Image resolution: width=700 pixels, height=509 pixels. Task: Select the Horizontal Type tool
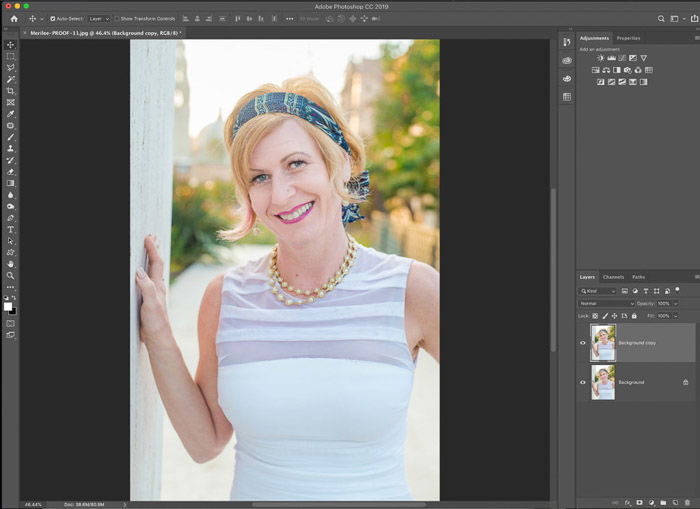tap(10, 229)
